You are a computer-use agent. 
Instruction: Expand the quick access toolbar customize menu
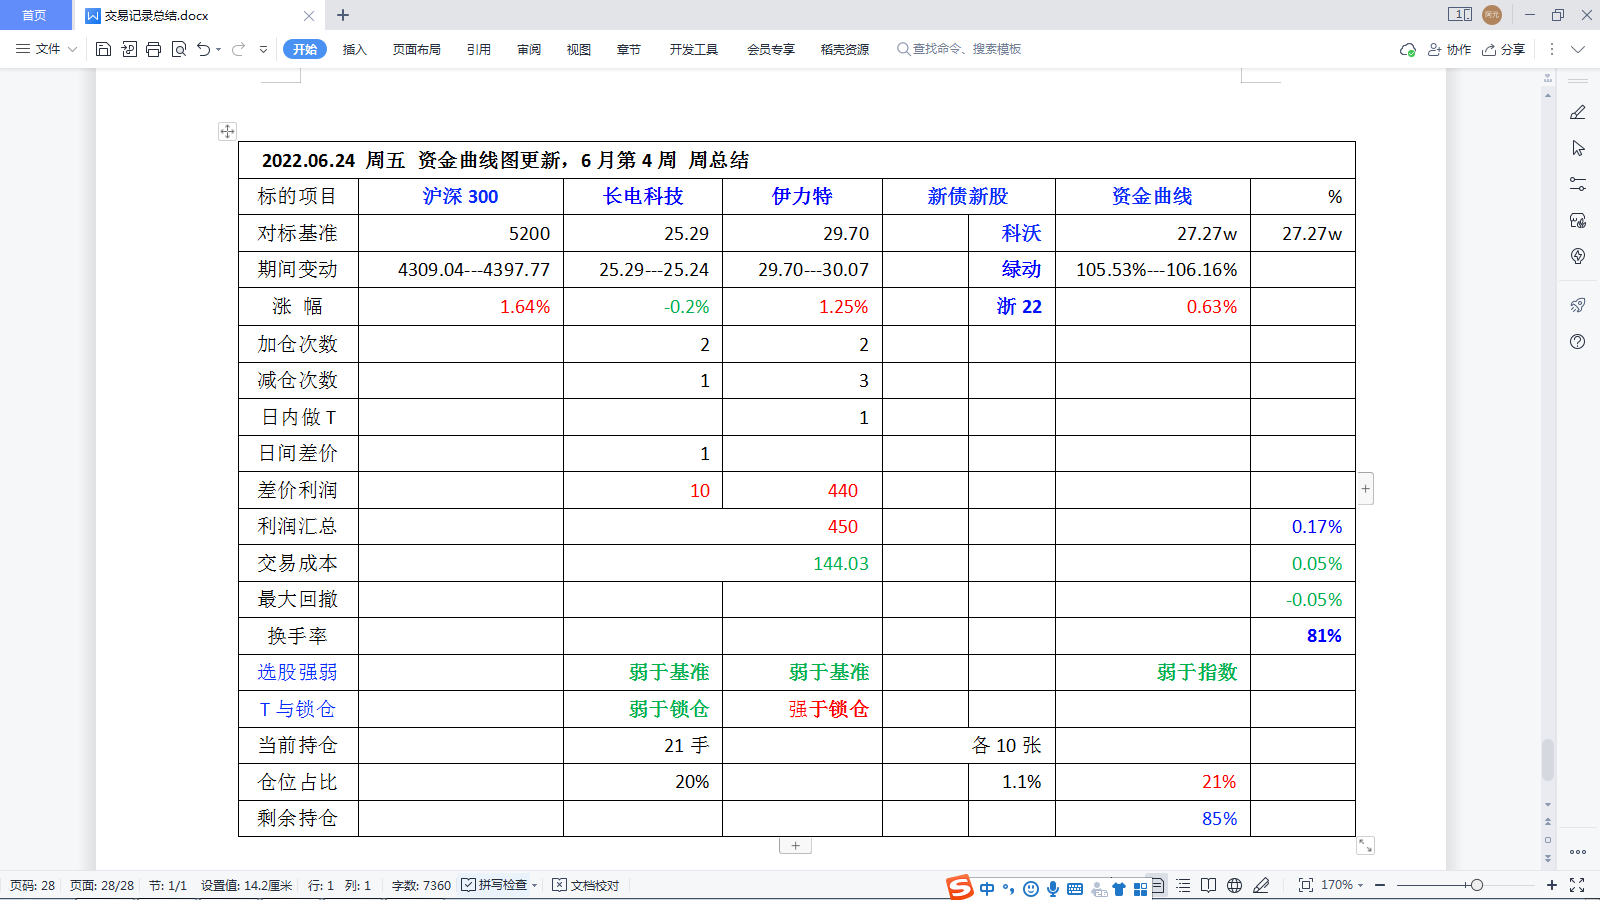pos(262,48)
